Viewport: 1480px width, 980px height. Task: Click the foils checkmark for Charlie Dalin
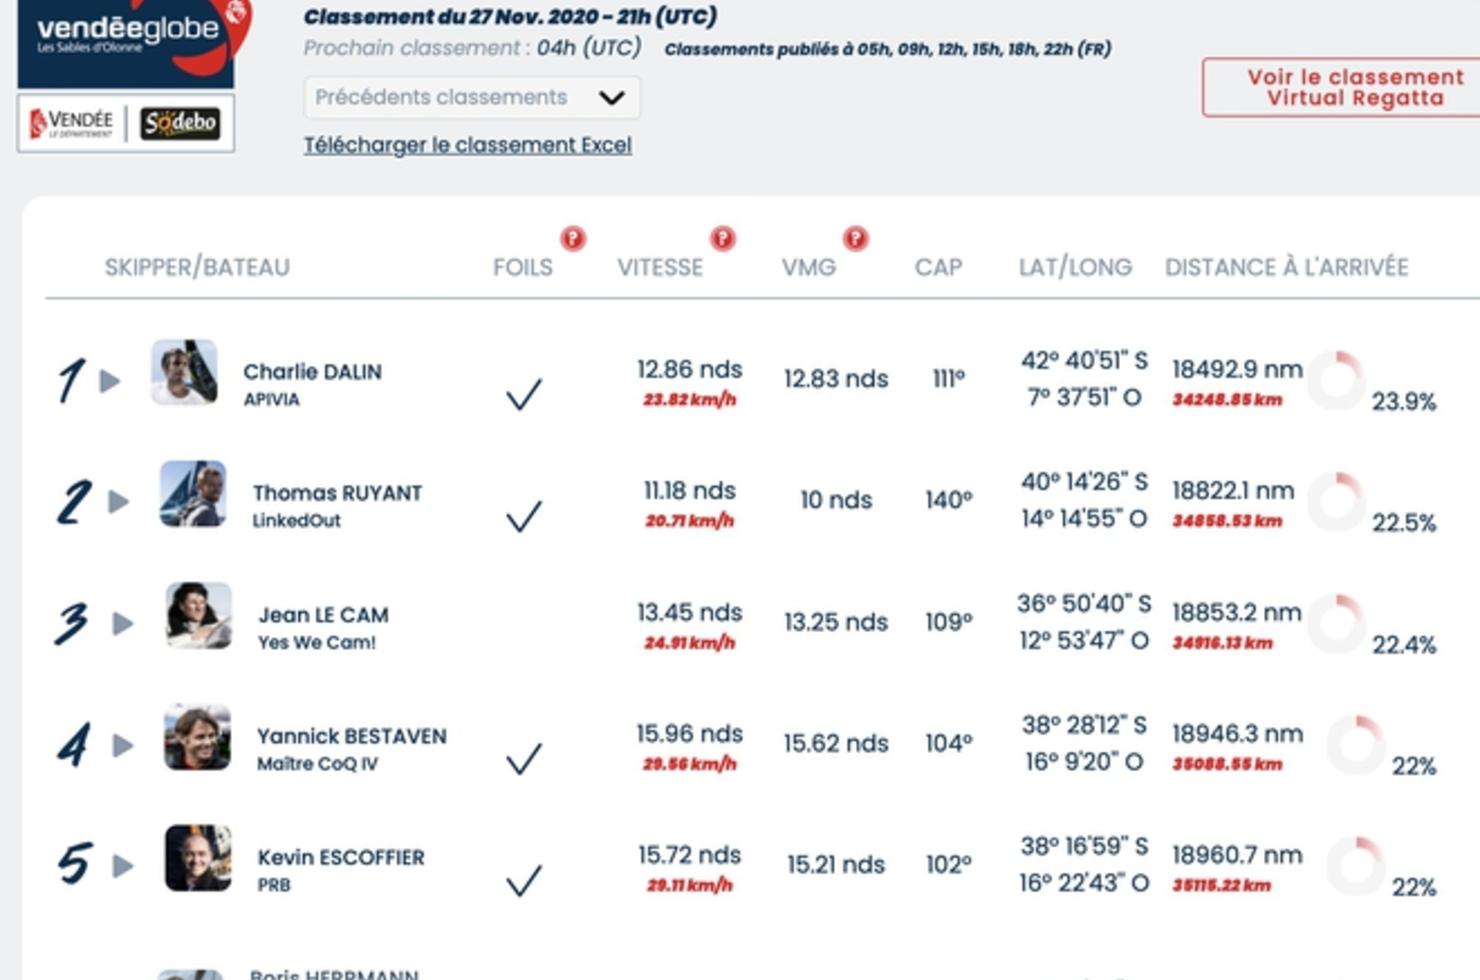tap(523, 394)
